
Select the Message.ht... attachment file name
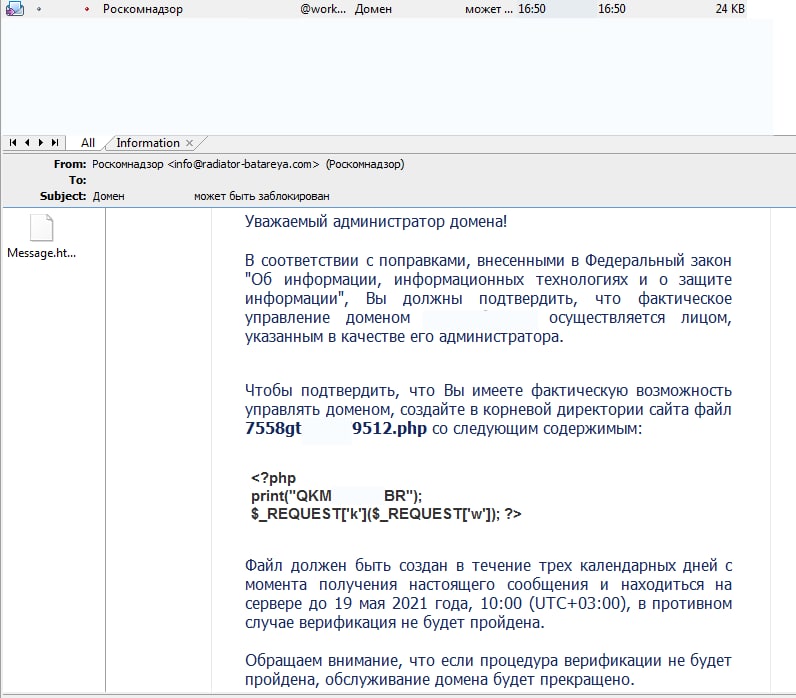pos(42,253)
